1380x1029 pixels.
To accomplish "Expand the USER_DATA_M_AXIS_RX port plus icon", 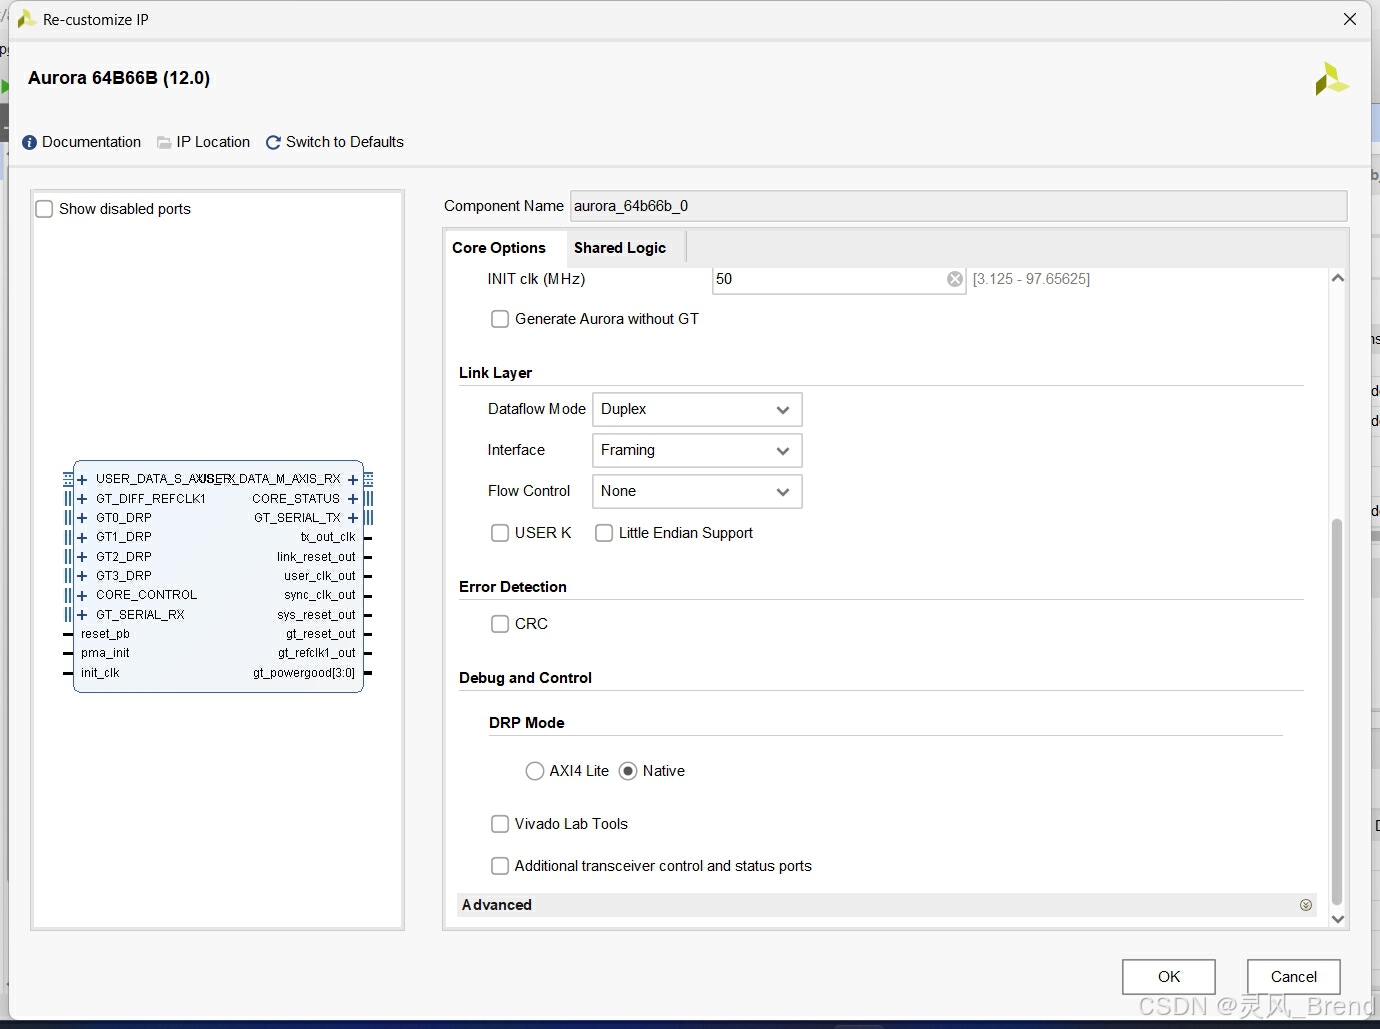I will [x=353, y=480].
